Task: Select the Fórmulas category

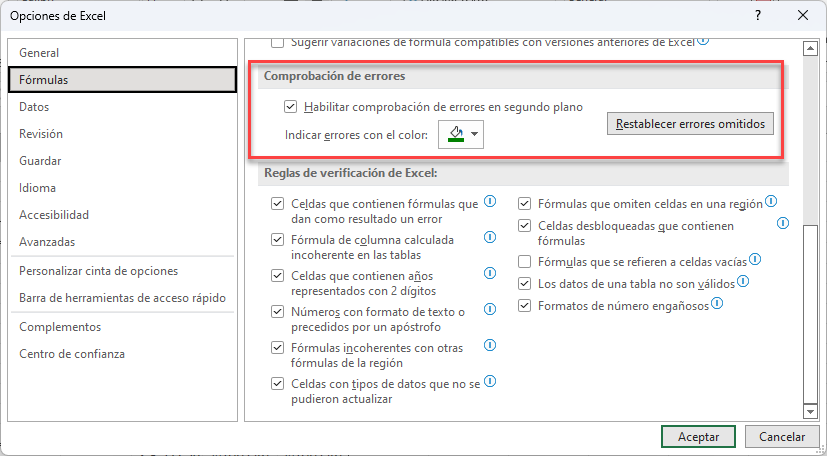Action: [122, 80]
